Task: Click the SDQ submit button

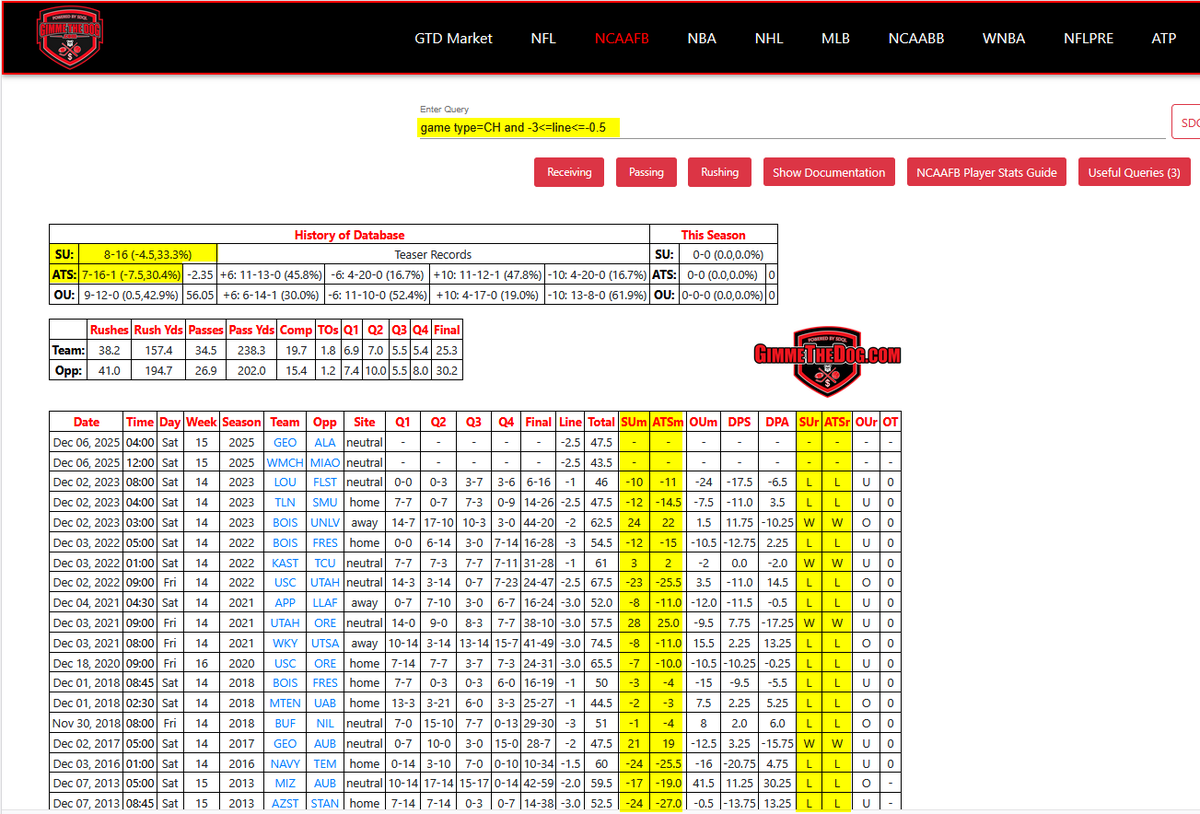Action: tap(1188, 121)
